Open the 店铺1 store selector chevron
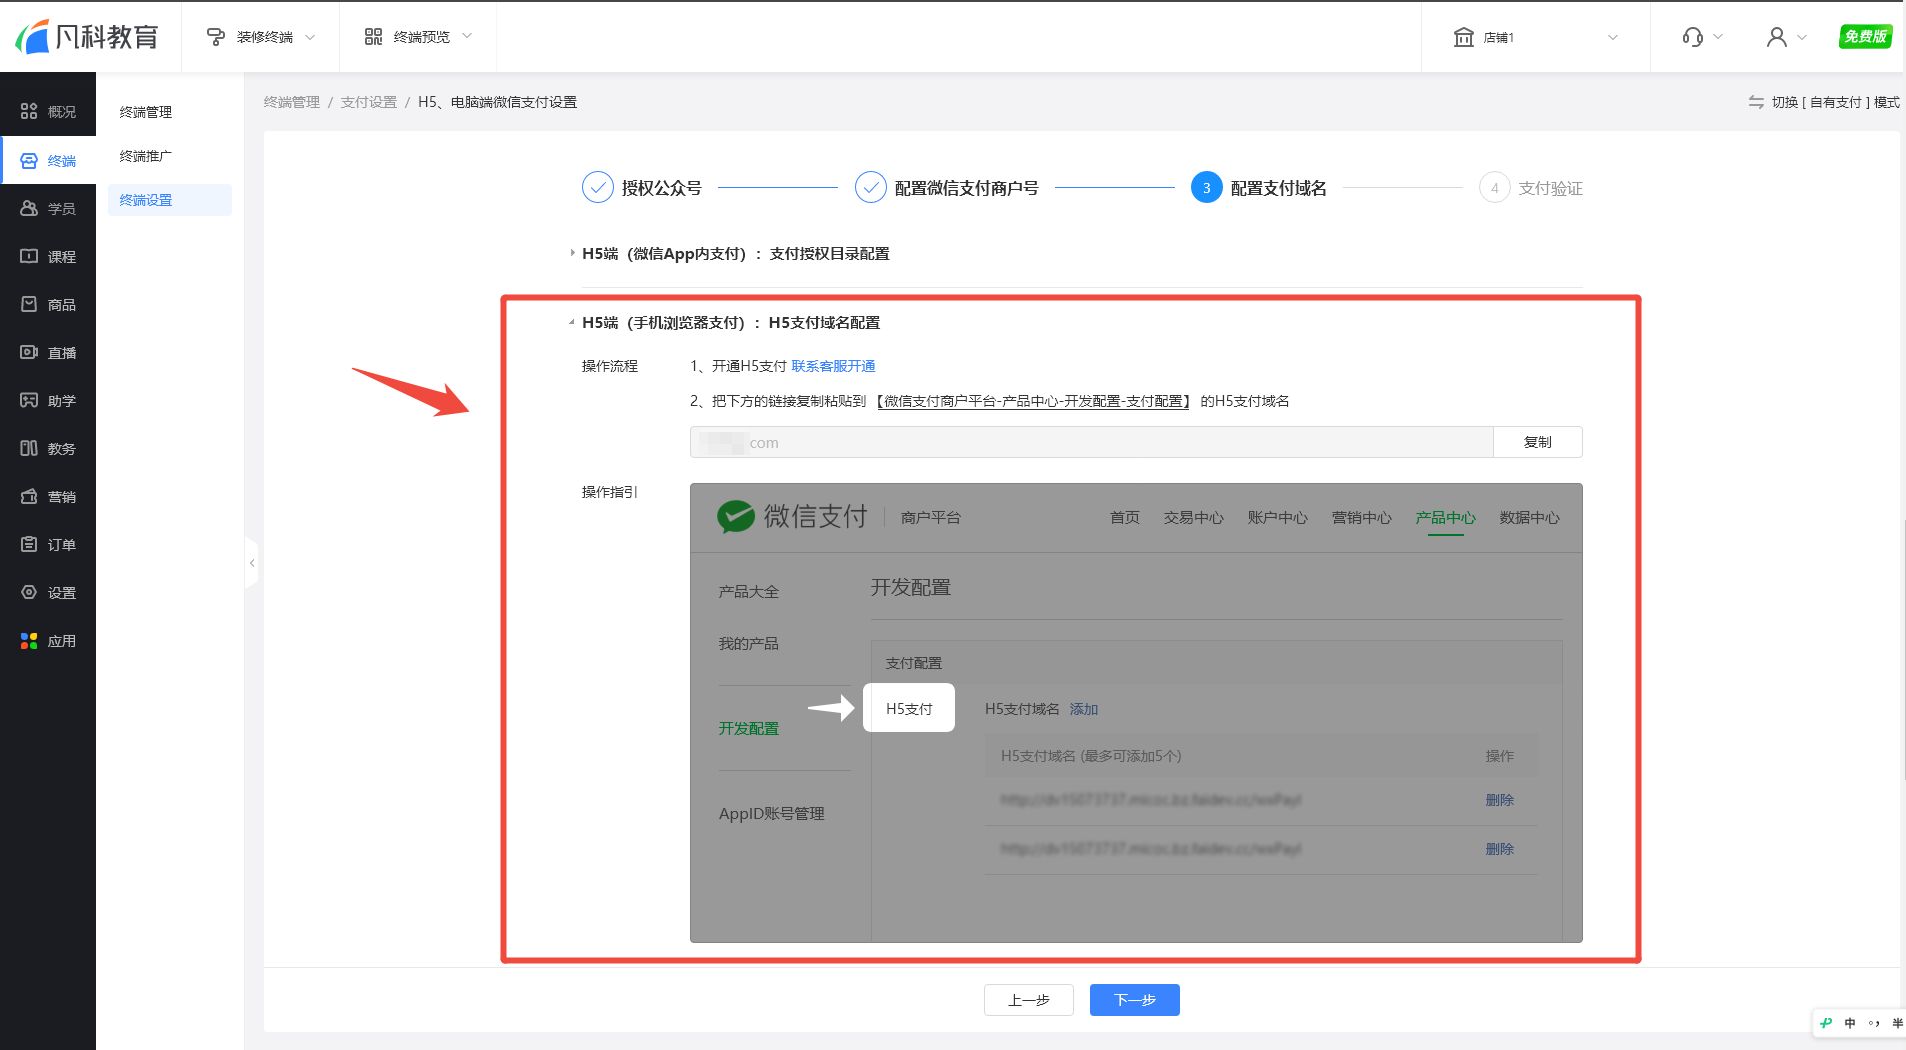Screen dimensions: 1906x1050 coord(1613,37)
